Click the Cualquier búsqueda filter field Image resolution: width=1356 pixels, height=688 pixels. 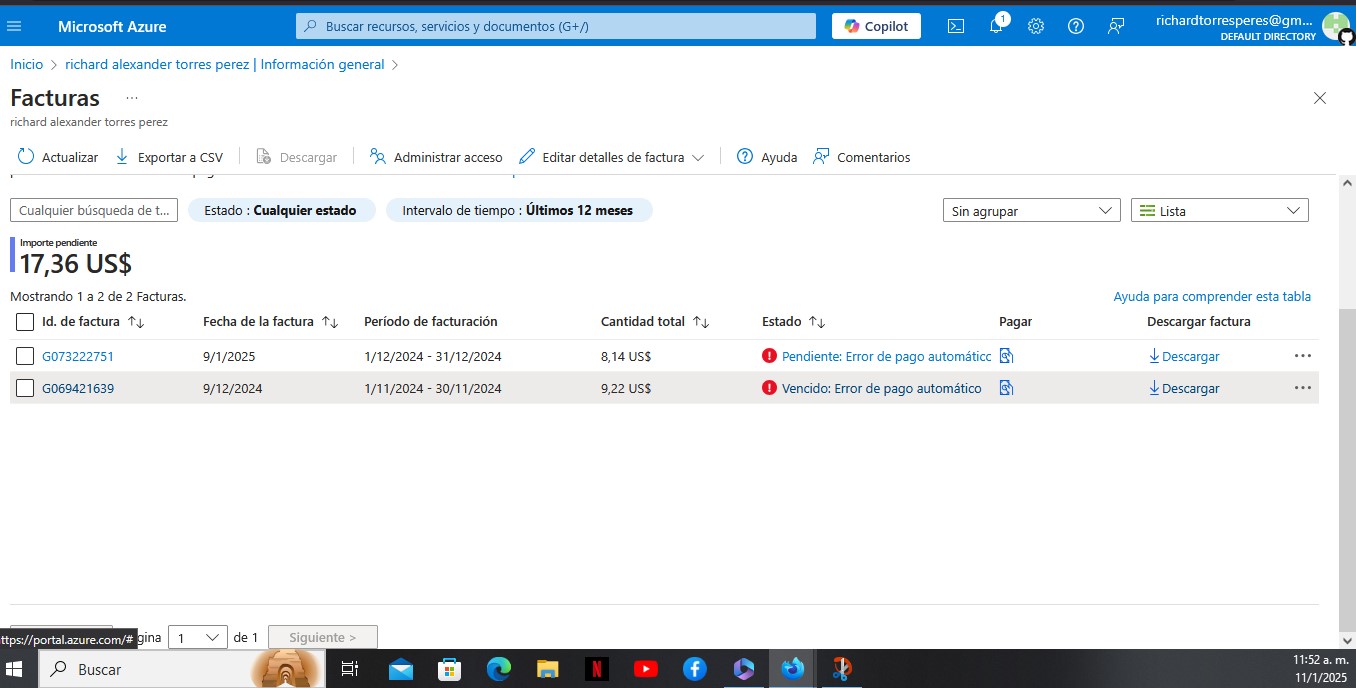[94, 210]
